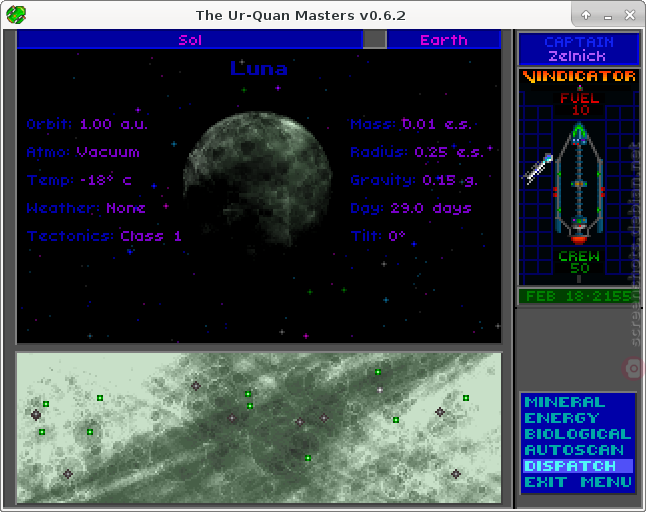Start AUTOSCAN from the scan menu
The width and height of the screenshot is (646, 512).
click(574, 450)
